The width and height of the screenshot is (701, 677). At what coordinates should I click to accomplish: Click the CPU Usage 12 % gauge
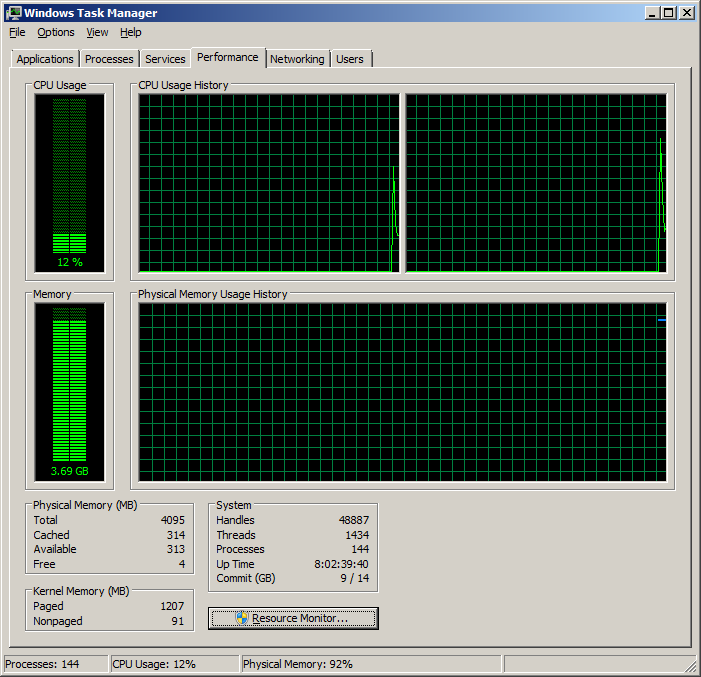point(70,183)
